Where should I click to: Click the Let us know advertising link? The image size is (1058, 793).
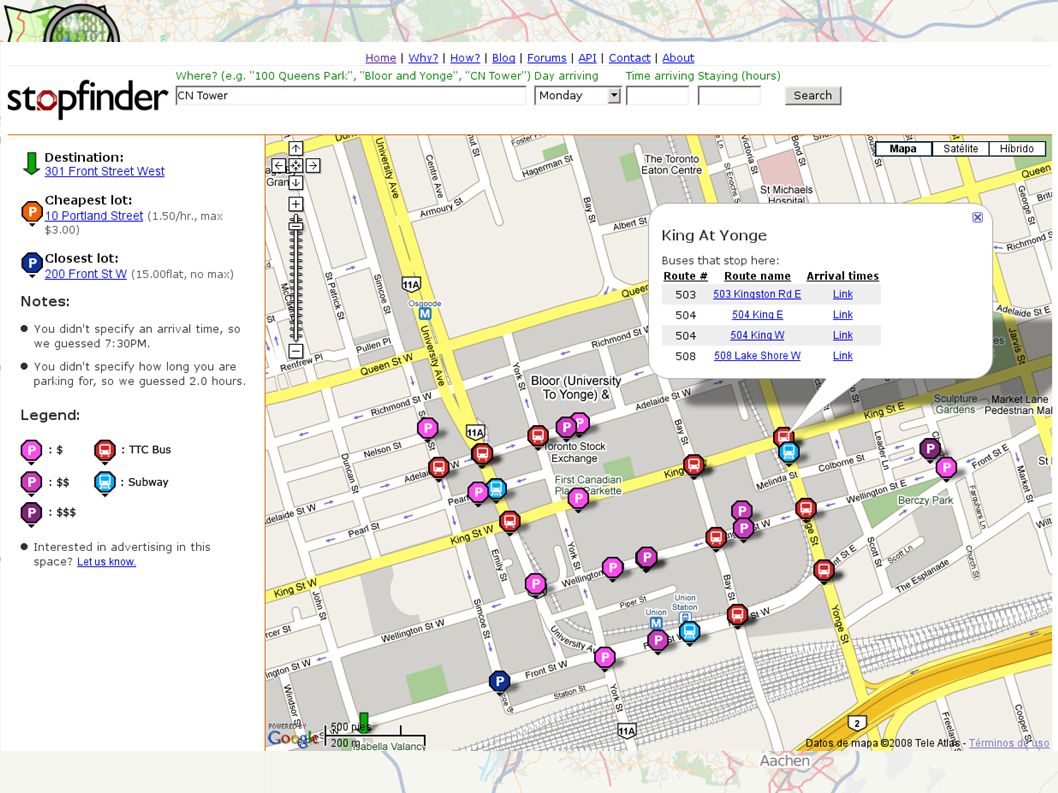tap(106, 562)
